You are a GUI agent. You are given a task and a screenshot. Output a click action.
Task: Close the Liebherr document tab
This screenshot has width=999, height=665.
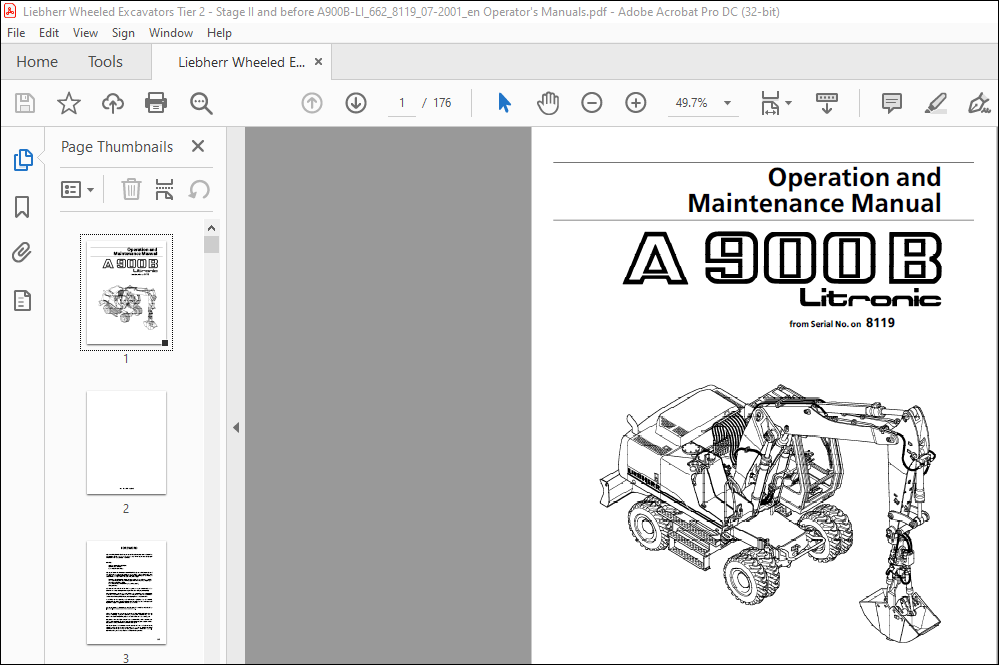pos(319,62)
